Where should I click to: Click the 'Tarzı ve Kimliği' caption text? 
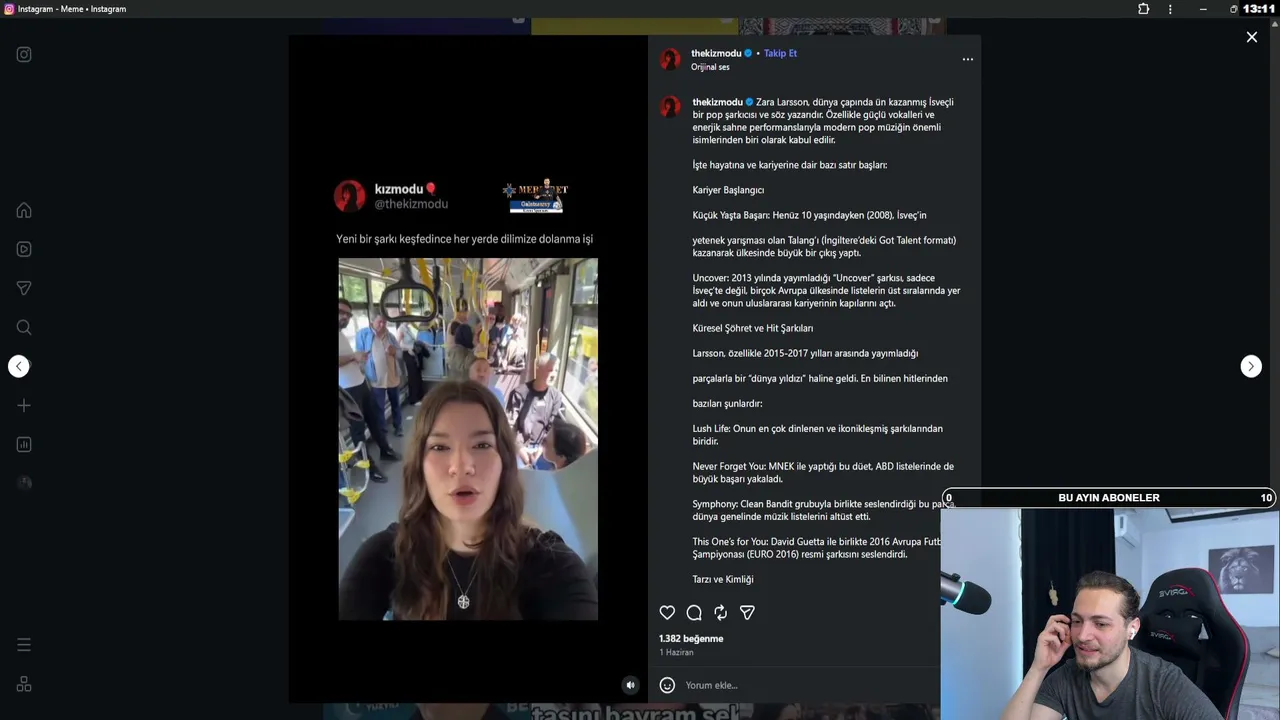[723, 580]
